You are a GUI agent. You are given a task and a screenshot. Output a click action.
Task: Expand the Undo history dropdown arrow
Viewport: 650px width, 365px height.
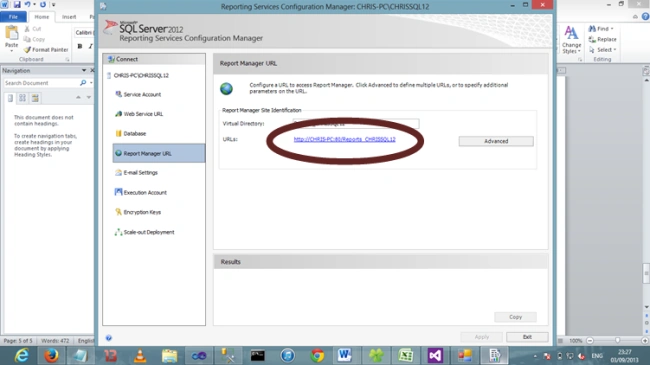(34, 5)
